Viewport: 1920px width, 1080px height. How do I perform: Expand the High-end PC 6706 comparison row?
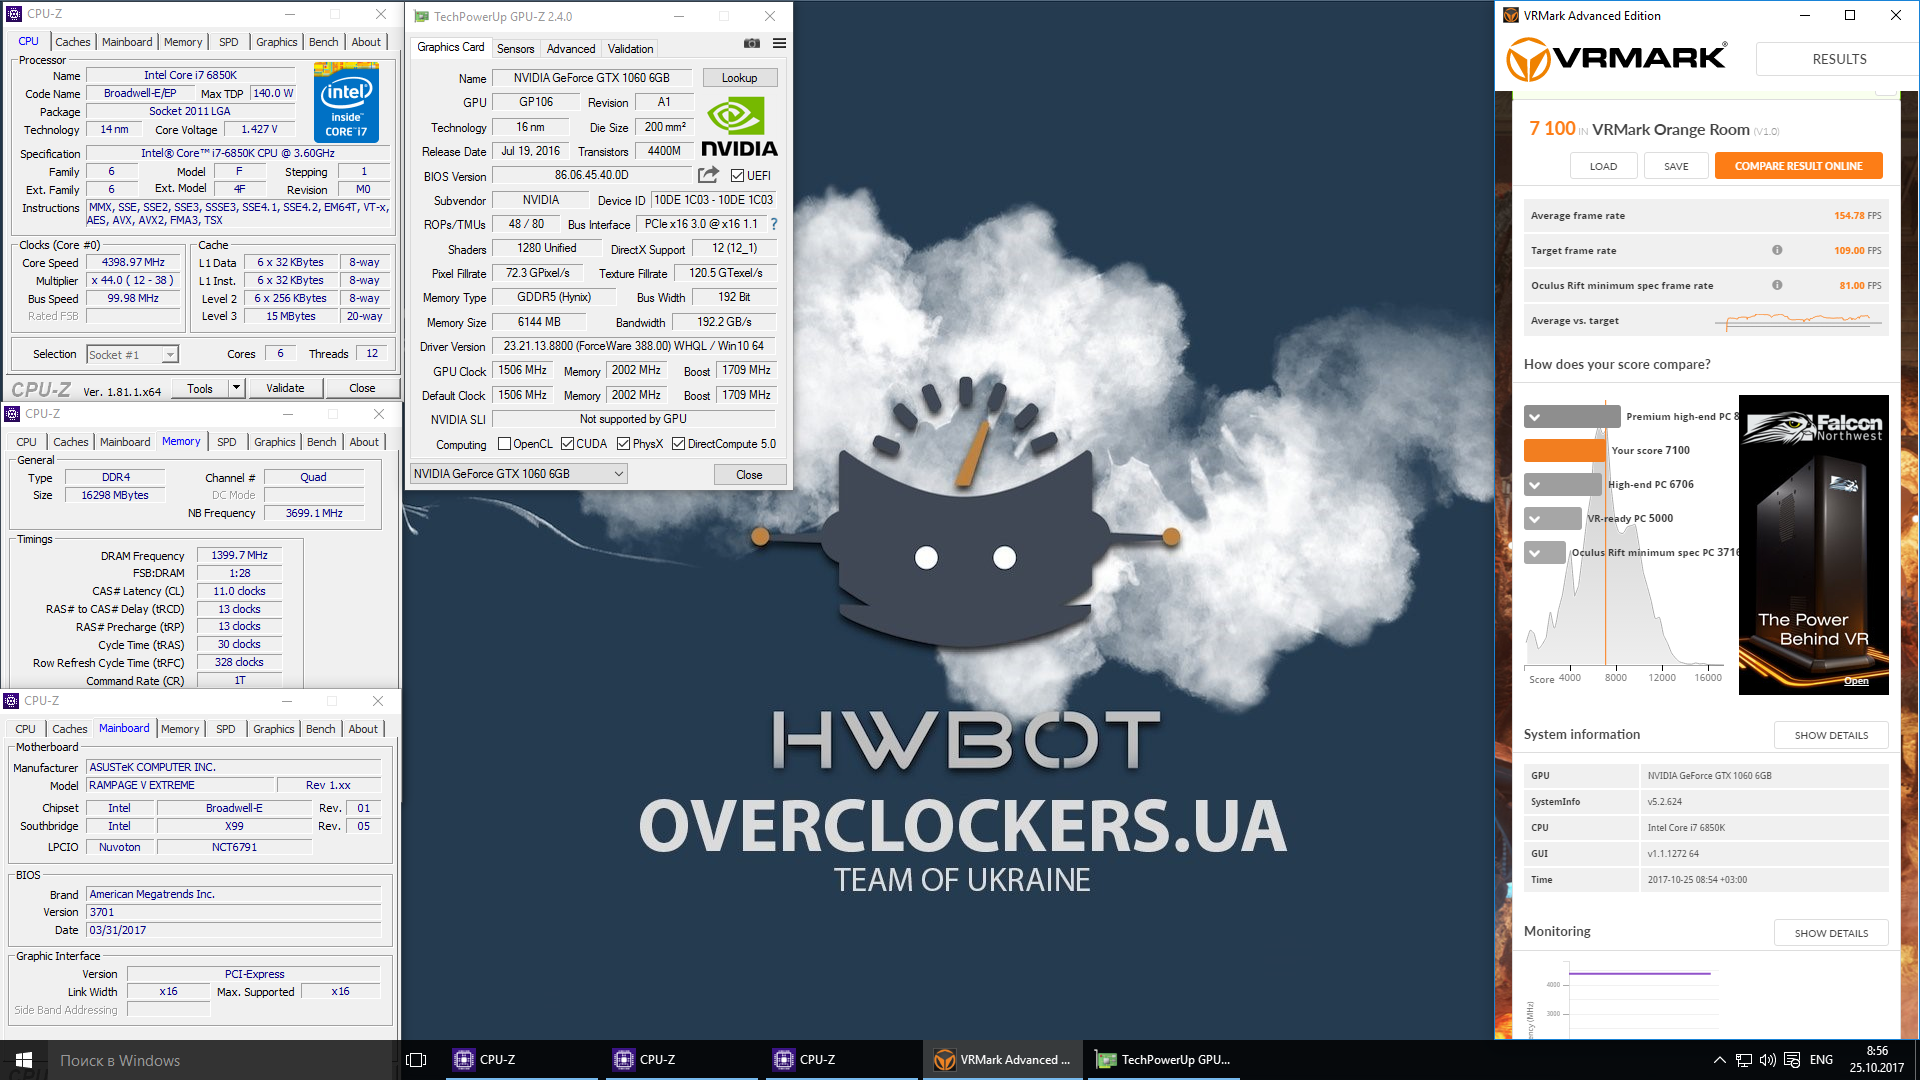[1563, 485]
